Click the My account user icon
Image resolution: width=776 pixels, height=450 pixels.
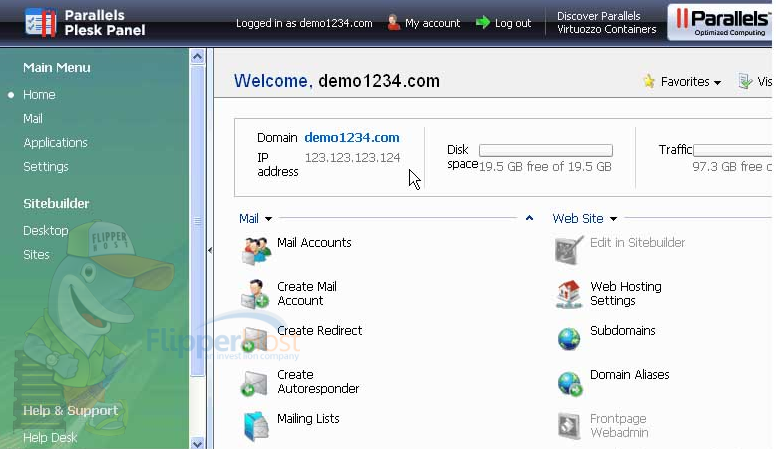click(393, 22)
